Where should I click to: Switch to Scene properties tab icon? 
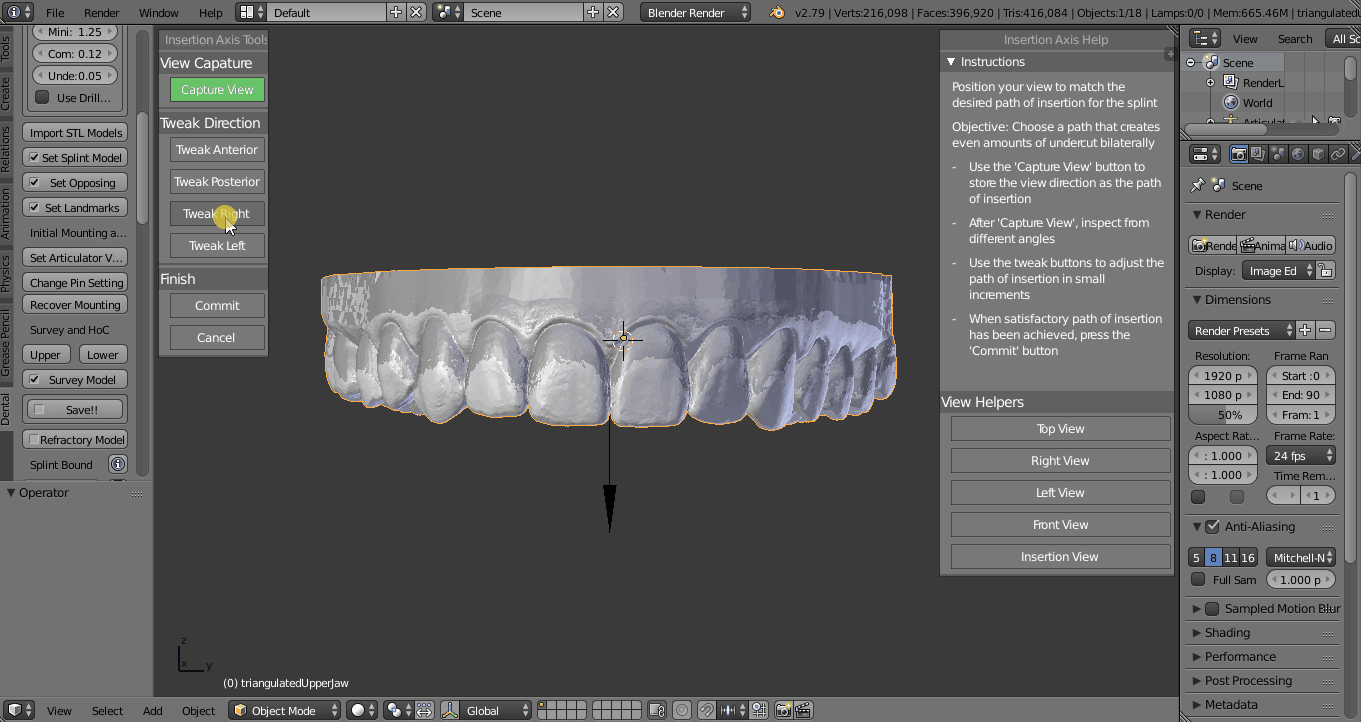1278,154
